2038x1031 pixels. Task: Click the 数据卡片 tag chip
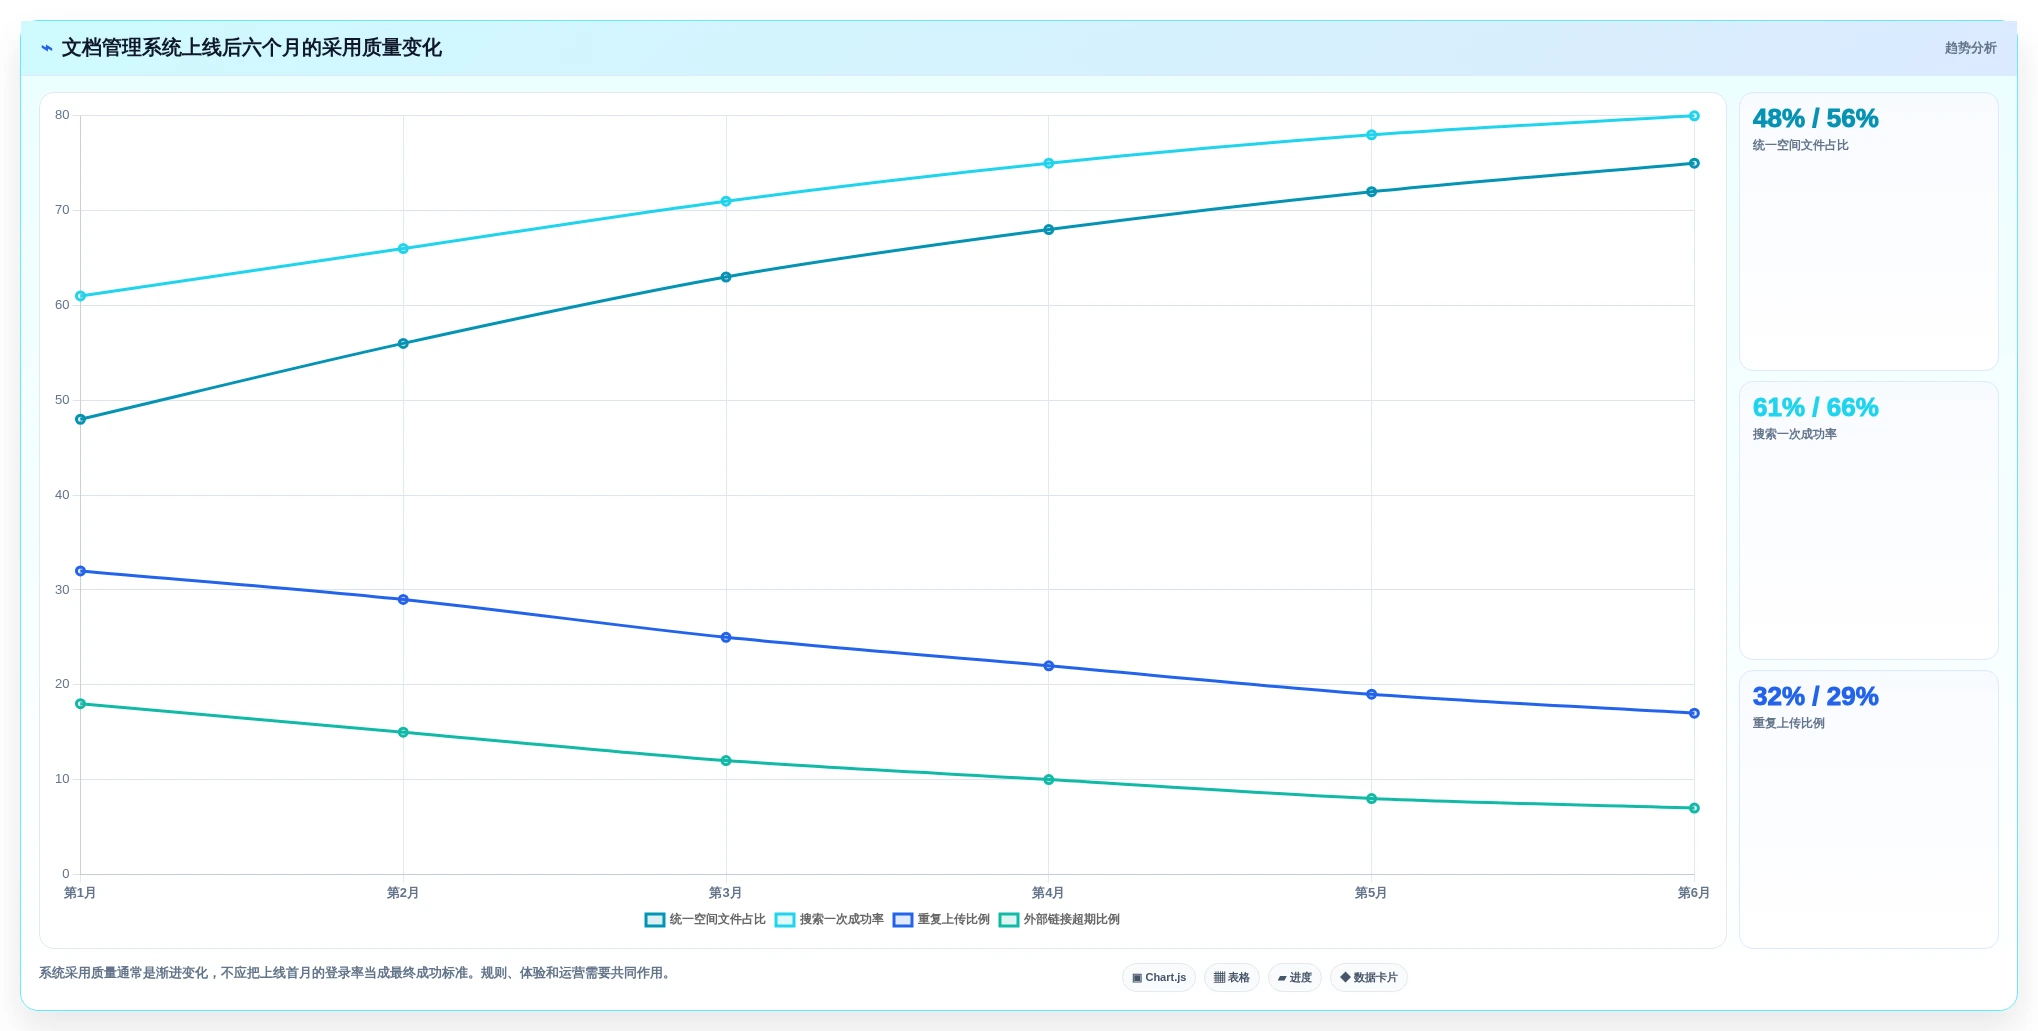[1369, 978]
